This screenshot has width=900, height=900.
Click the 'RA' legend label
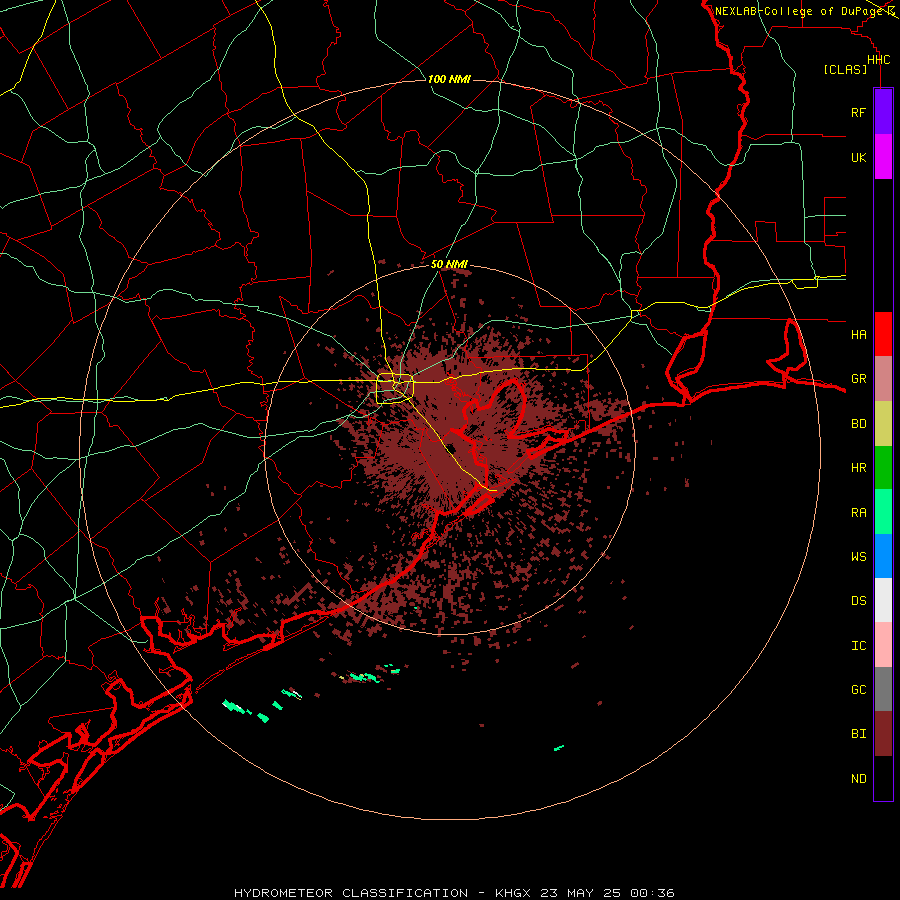tap(858, 513)
